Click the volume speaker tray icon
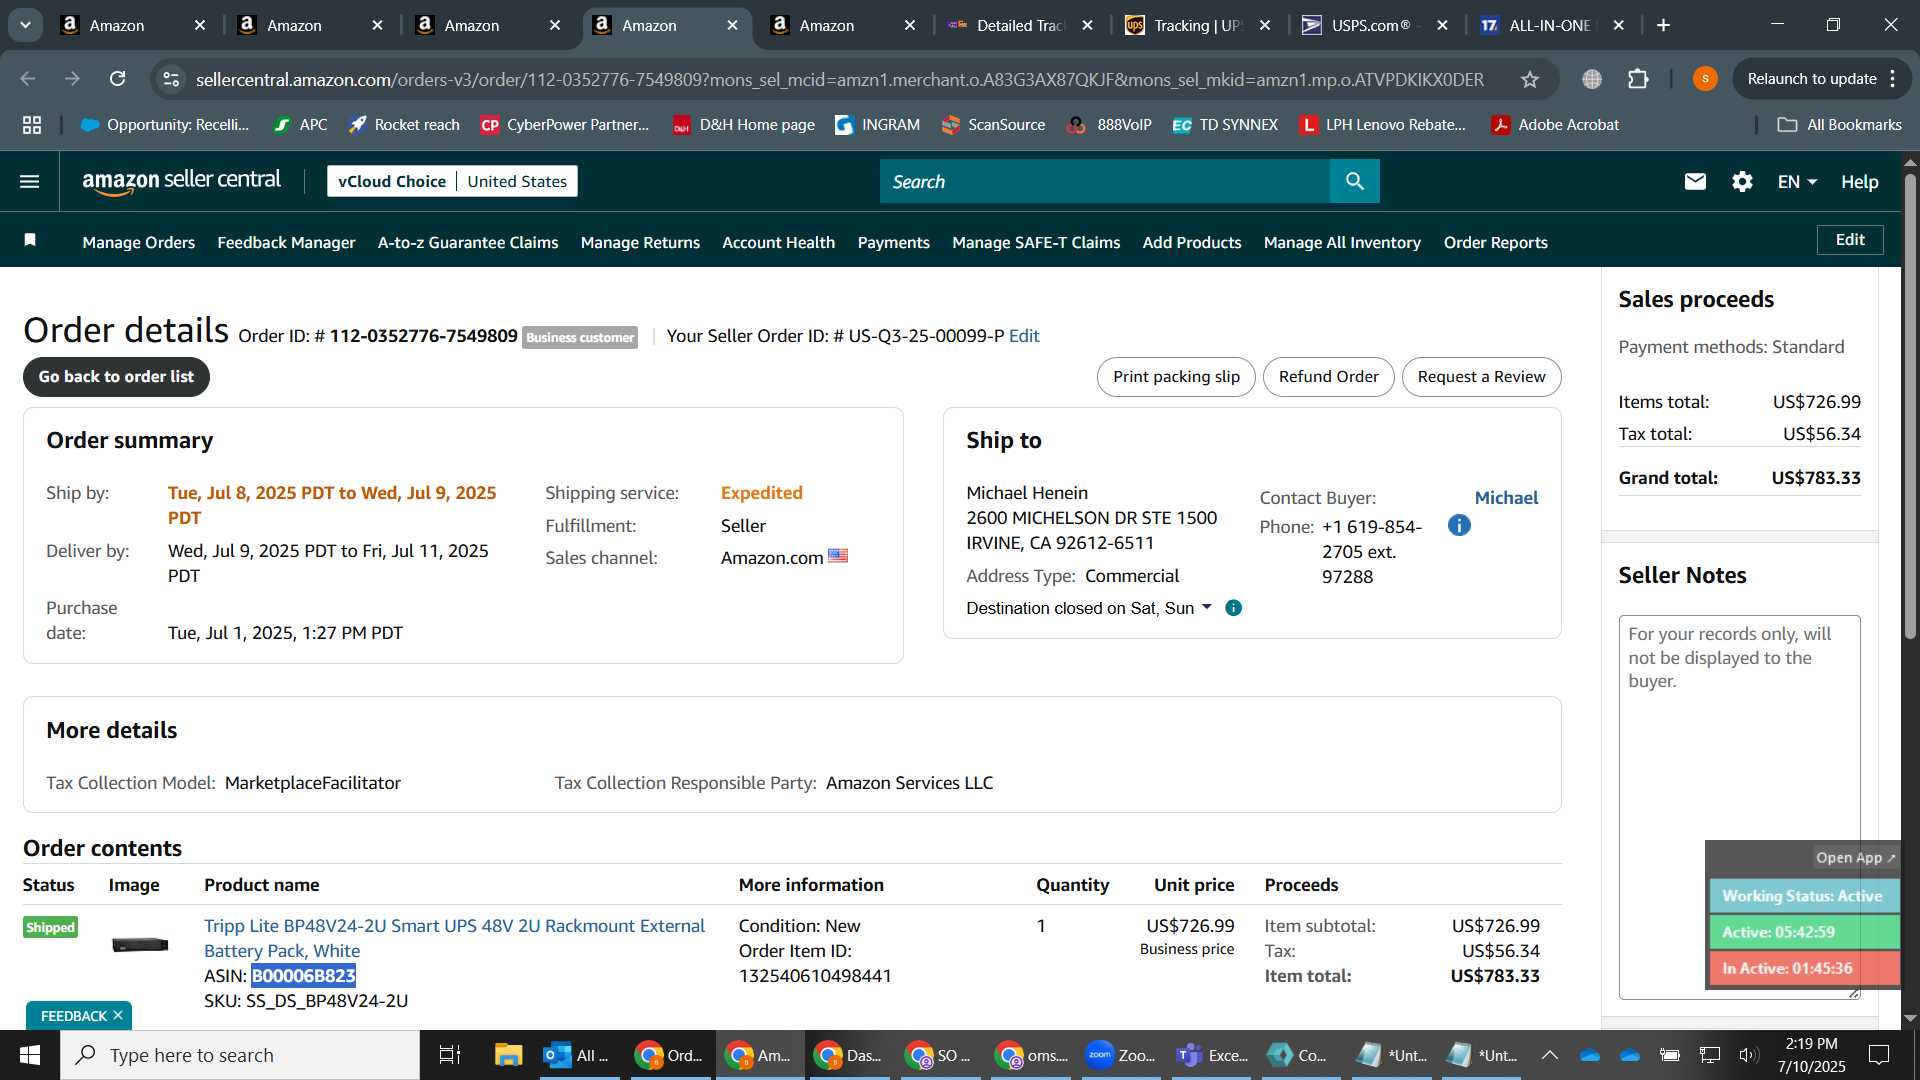Screen dimensions: 1920x1080 pyautogui.click(x=1748, y=1055)
